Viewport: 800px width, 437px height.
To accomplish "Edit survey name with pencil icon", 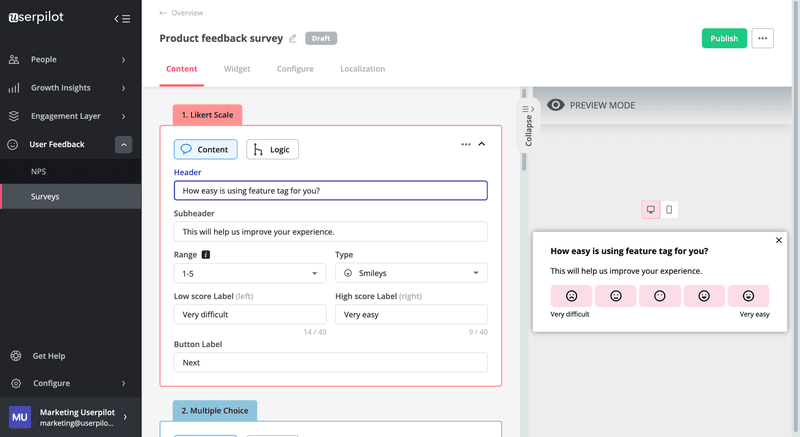I will pos(293,38).
